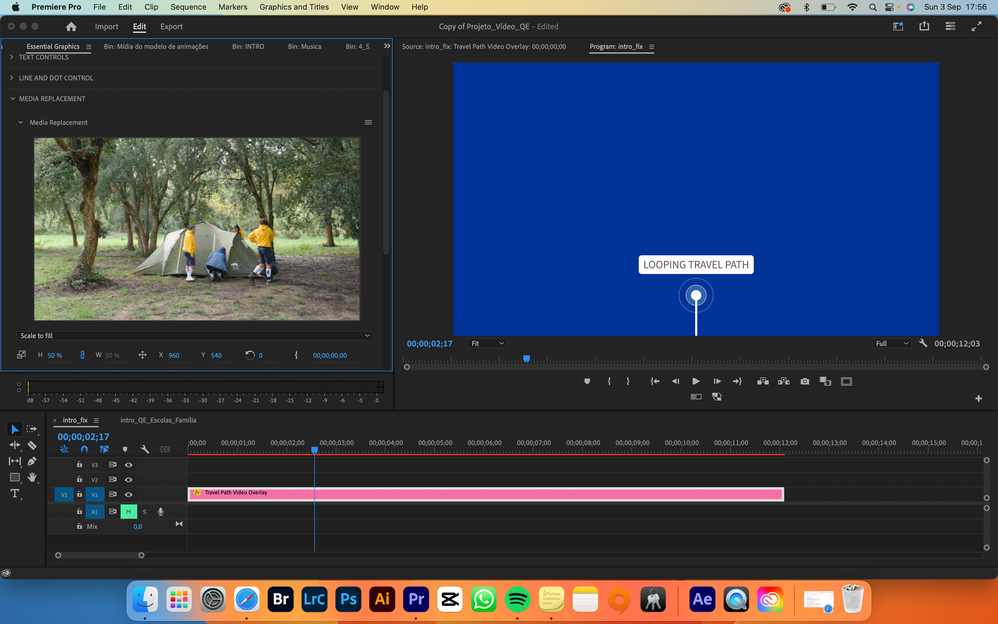Toggle mute on audio track A1
The height and width of the screenshot is (624, 998).
pyautogui.click(x=128, y=512)
